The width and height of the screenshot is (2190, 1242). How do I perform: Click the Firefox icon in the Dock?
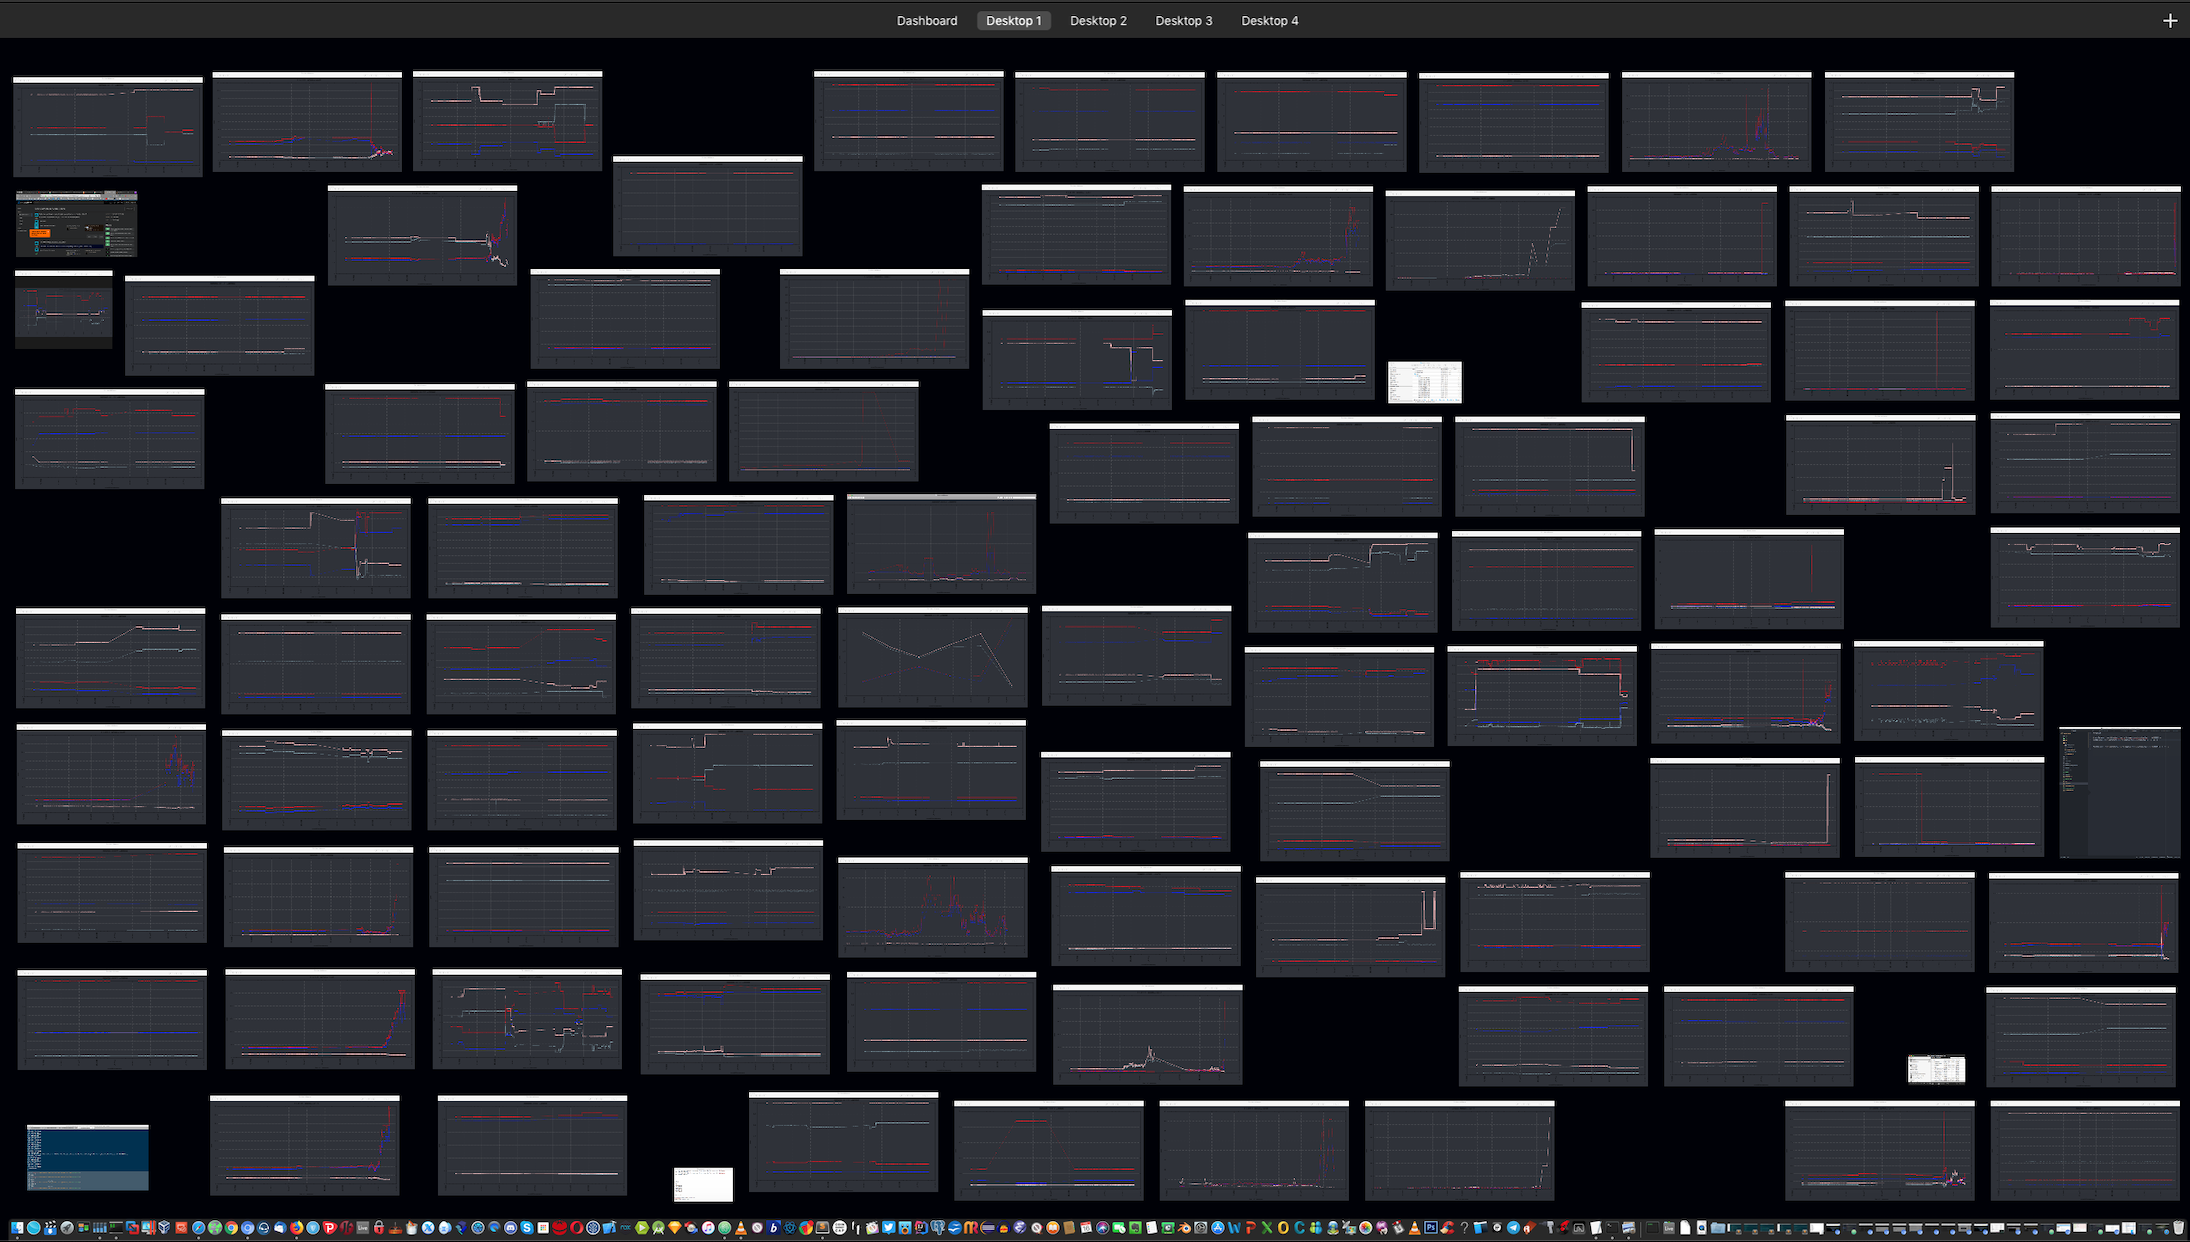(296, 1228)
